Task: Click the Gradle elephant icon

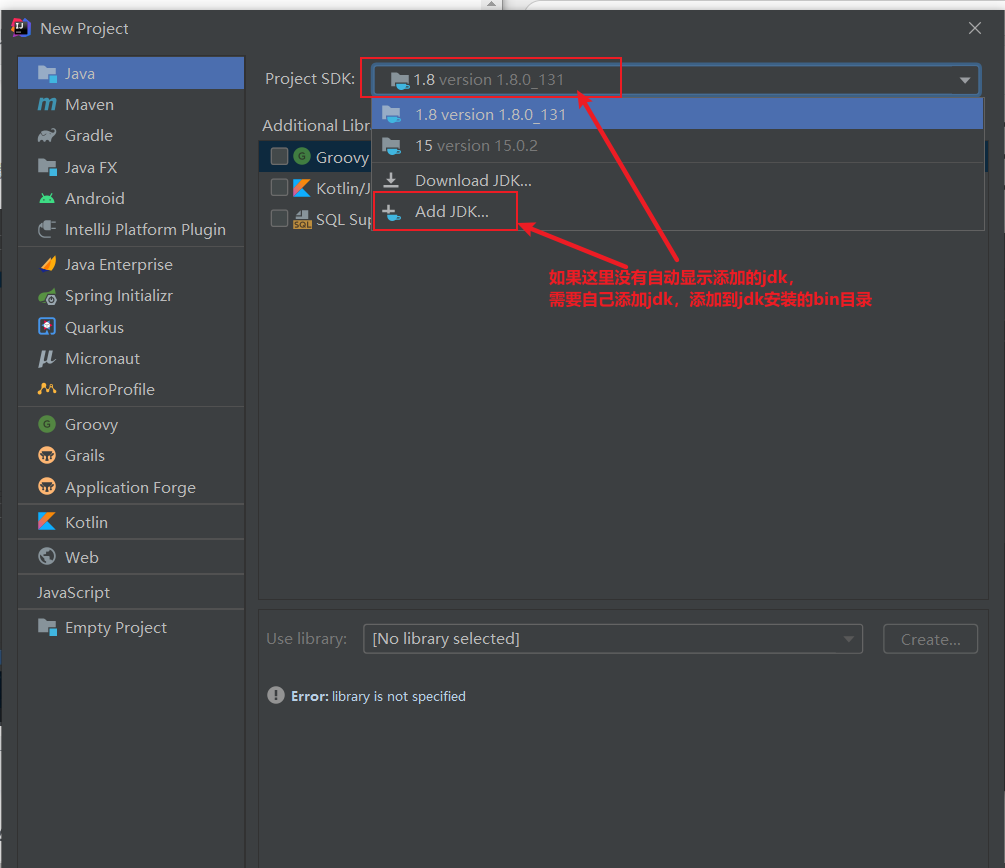Action: [47, 135]
